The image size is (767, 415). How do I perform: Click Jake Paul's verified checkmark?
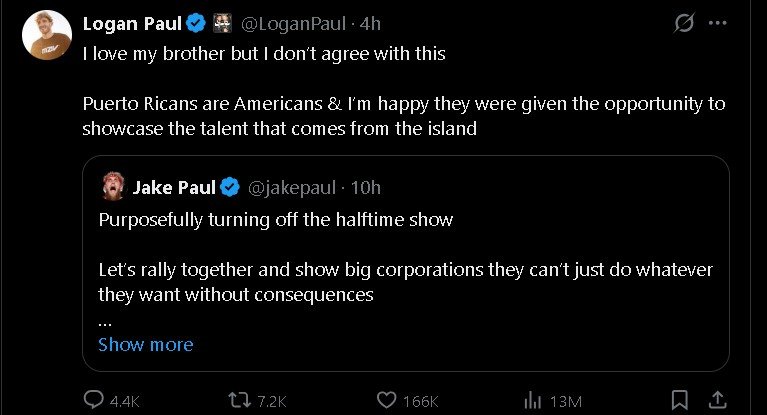point(229,187)
